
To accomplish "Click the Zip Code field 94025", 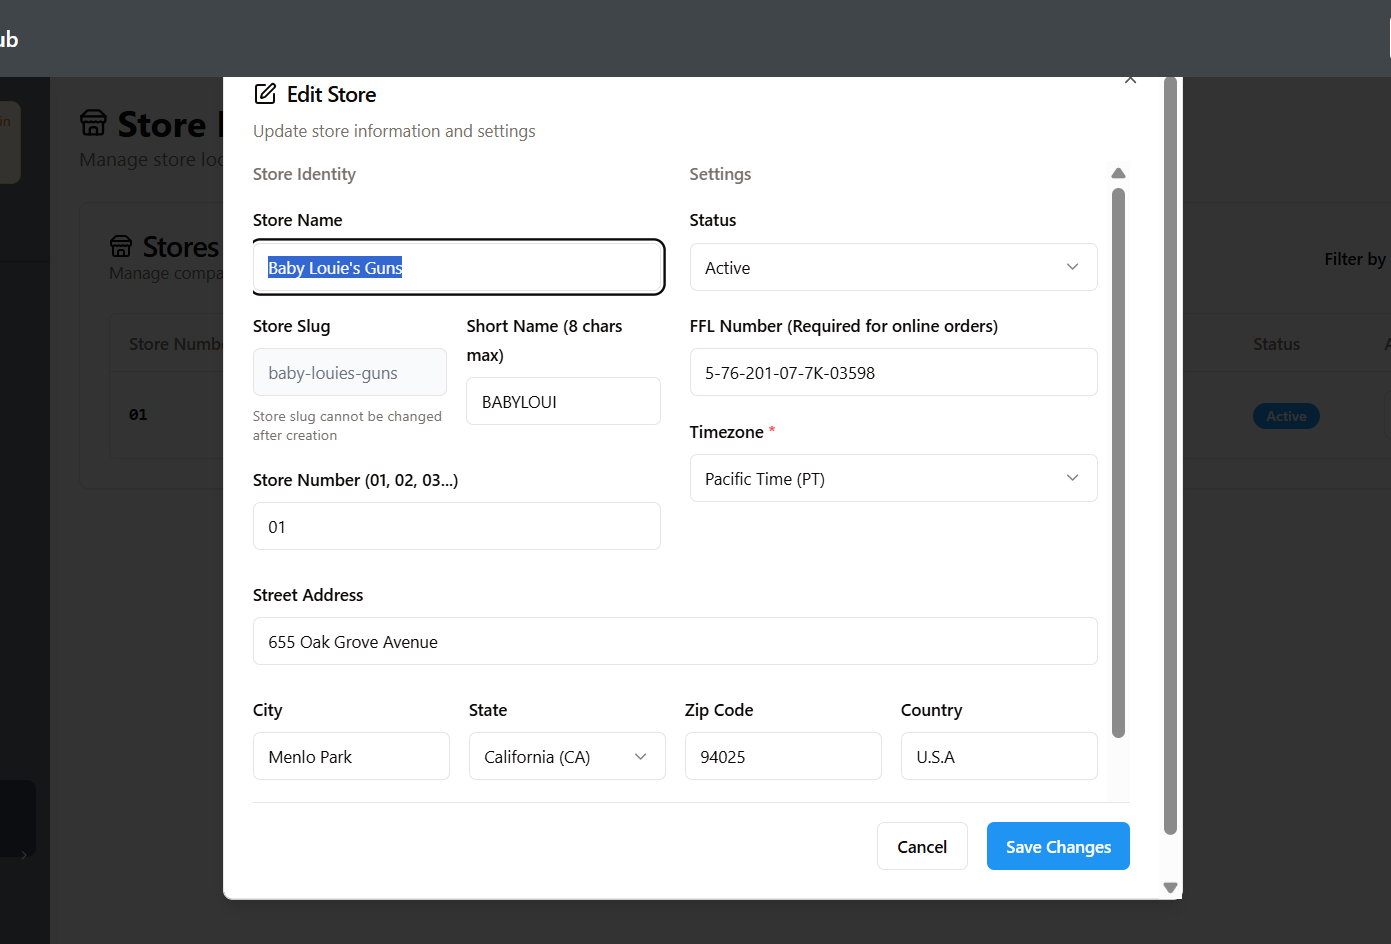I will [783, 756].
